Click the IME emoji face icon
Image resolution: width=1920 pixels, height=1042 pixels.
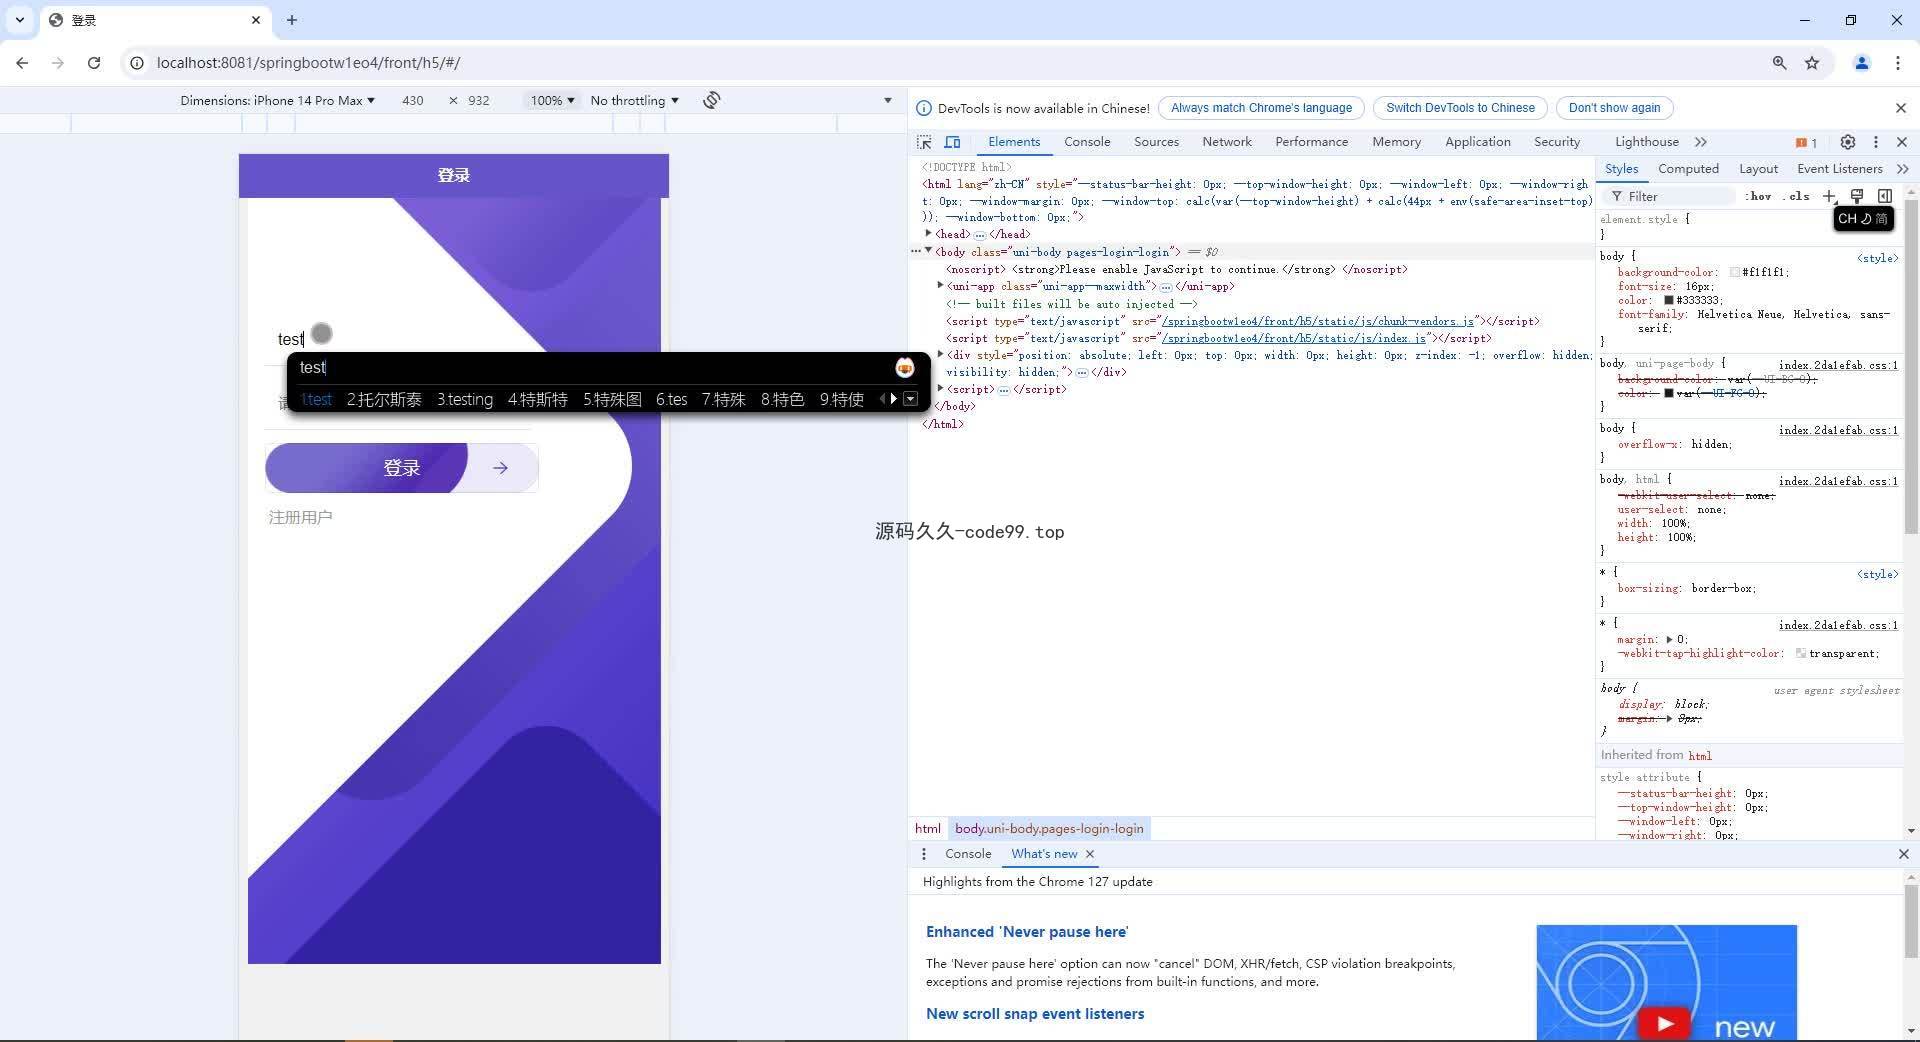(x=905, y=367)
